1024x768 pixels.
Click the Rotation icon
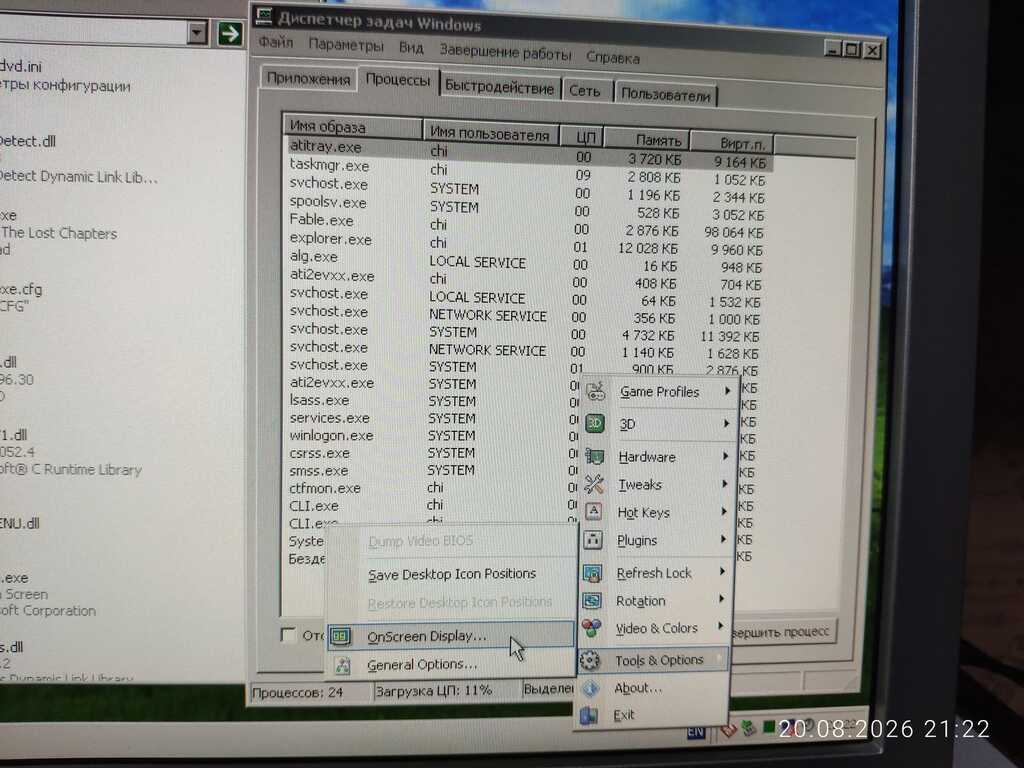pyautogui.click(x=592, y=600)
